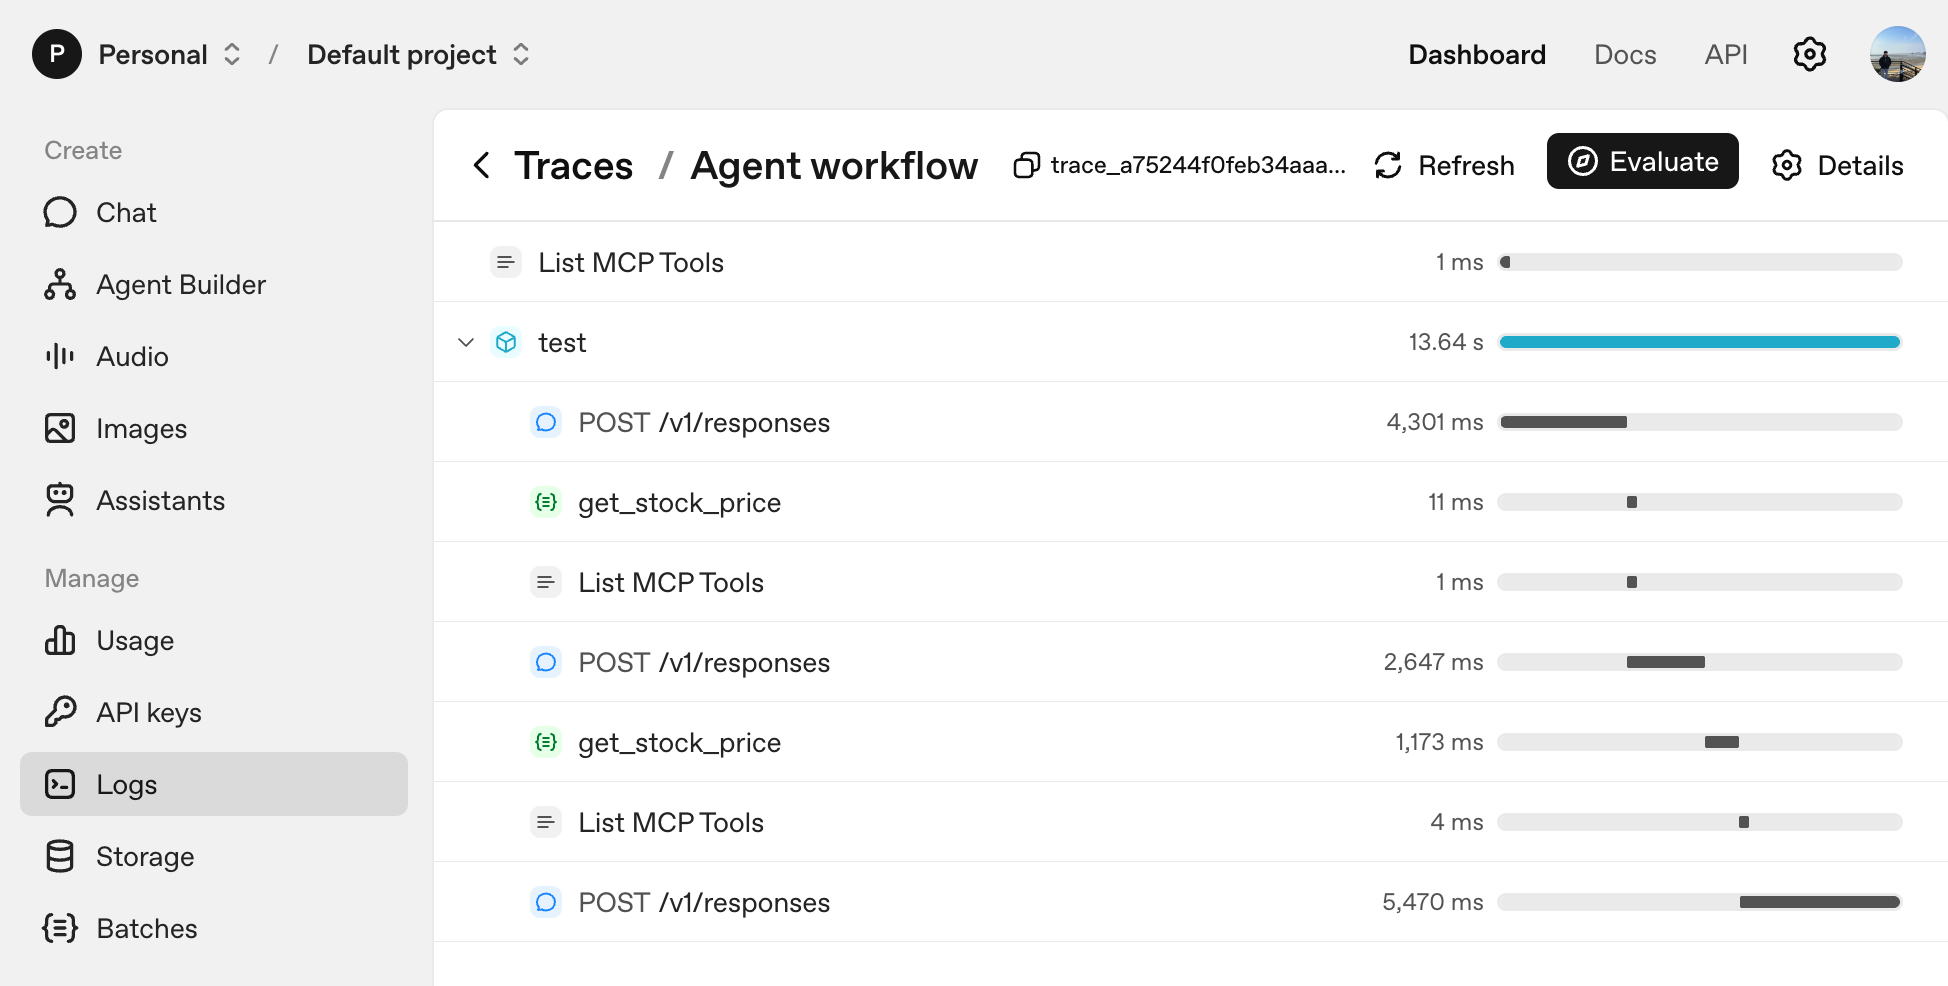Collapse the test span row

(x=466, y=342)
